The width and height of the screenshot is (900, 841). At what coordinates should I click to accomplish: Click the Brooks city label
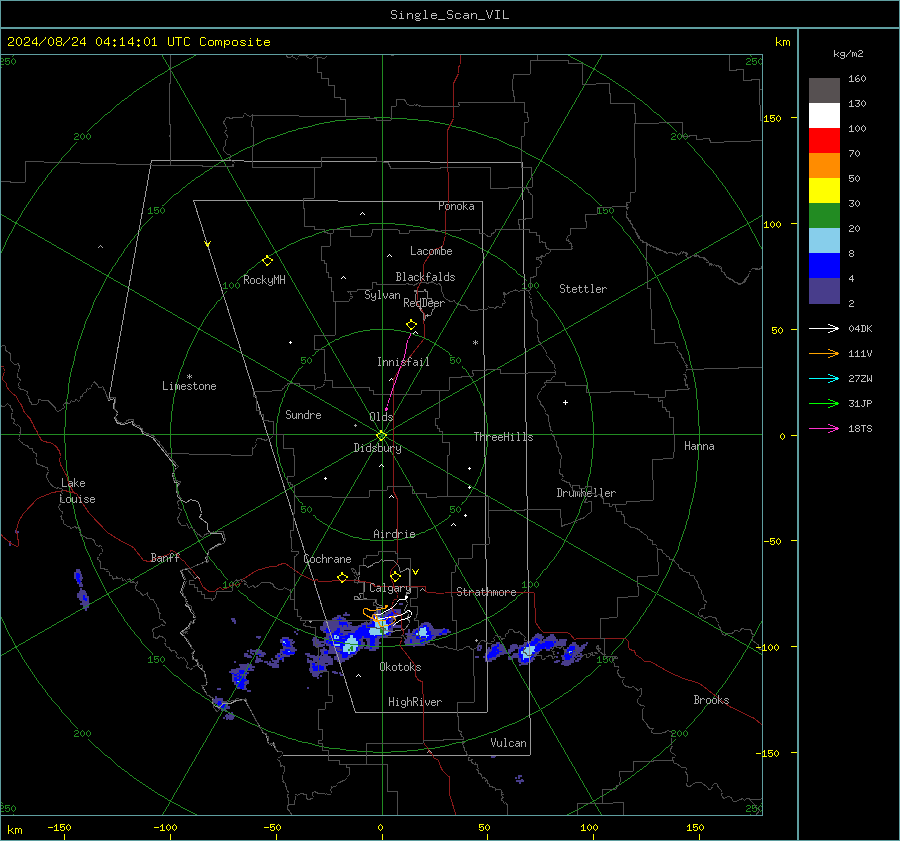pyautogui.click(x=711, y=700)
